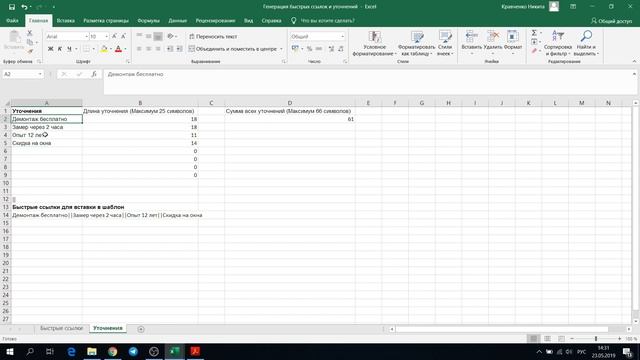The height and width of the screenshot is (360, 640).
Task: Click the Cut scissors icon
Action: (x=29, y=33)
